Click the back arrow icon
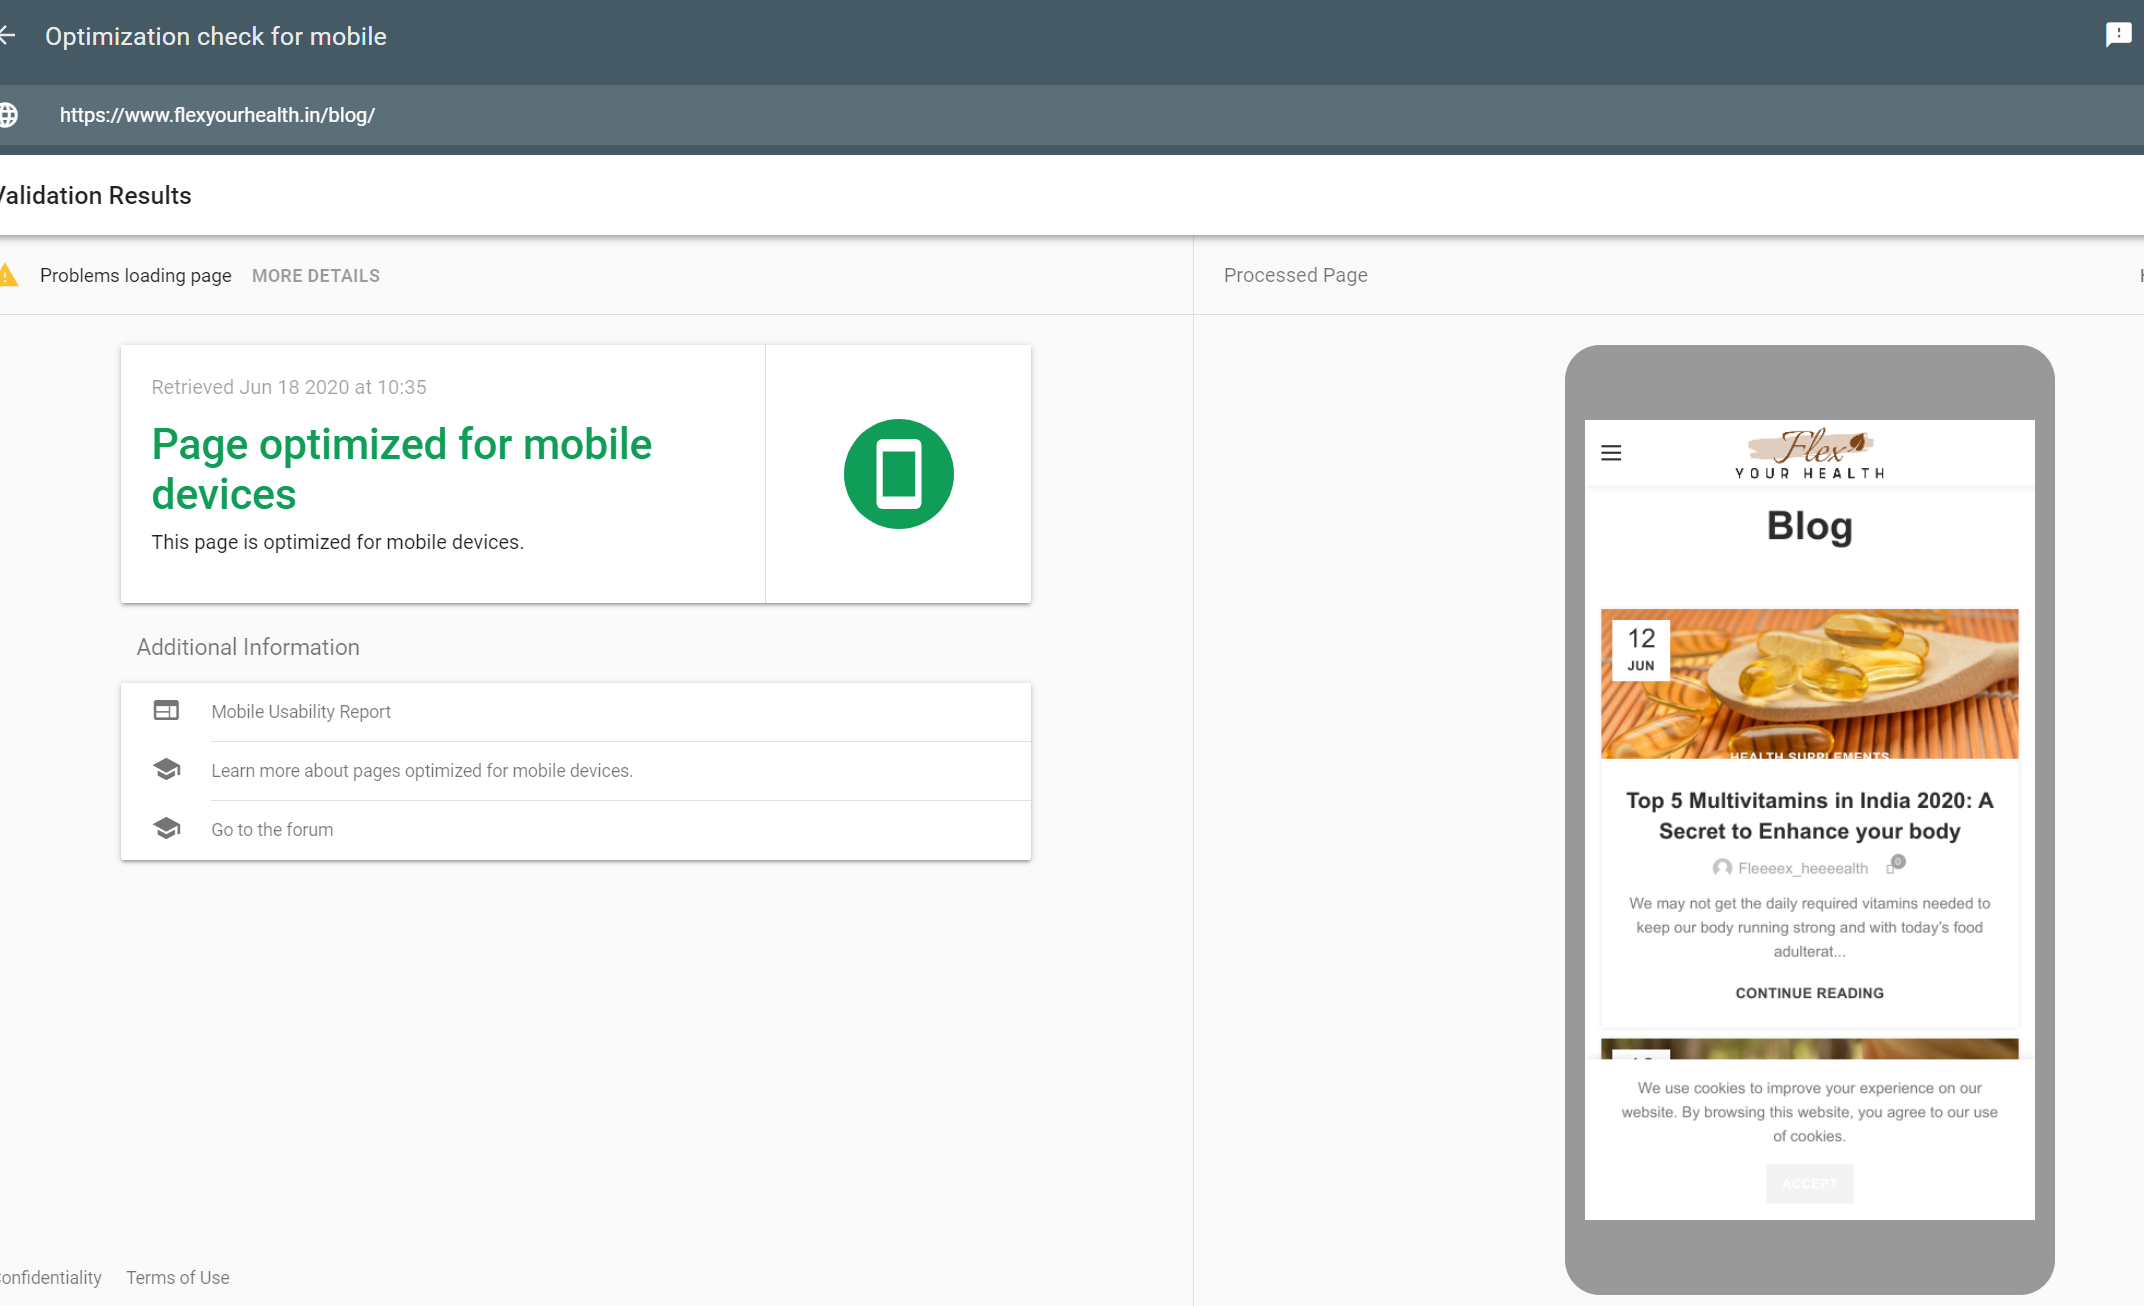 pyautogui.click(x=8, y=36)
